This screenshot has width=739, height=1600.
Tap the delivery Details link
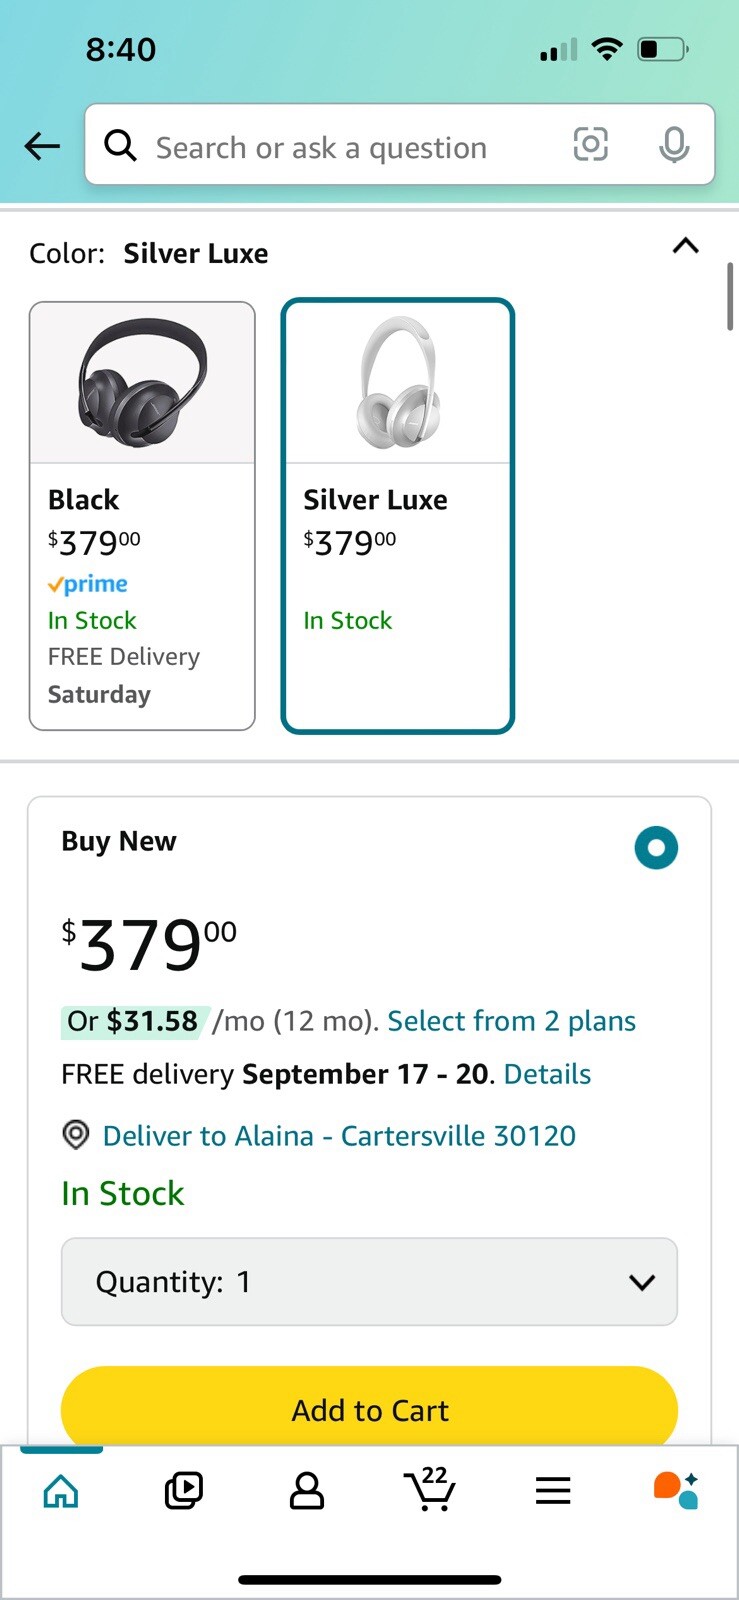pos(547,1074)
